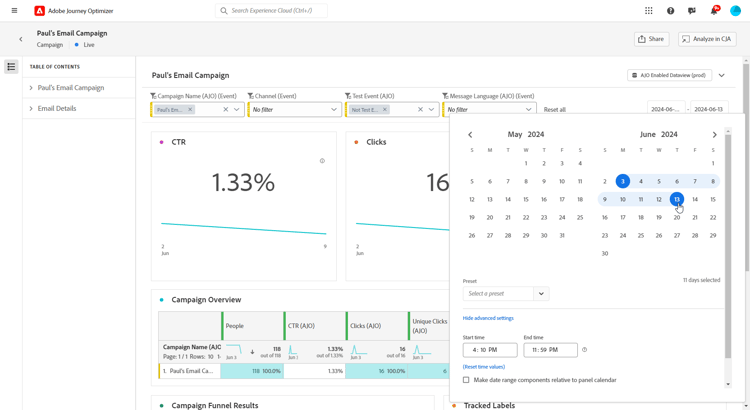Toggle the table of contents panel icon
Screen dimensions: 750x410
pyautogui.click(x=11, y=66)
